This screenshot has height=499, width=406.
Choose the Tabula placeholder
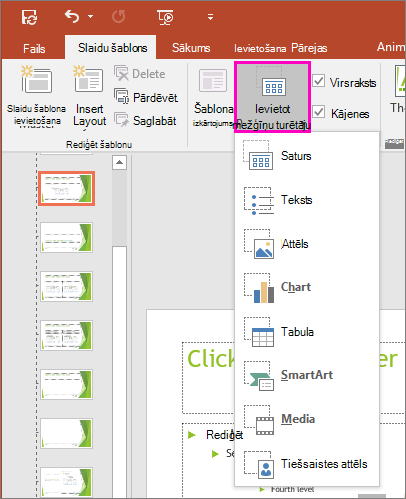pyautogui.click(x=307, y=332)
